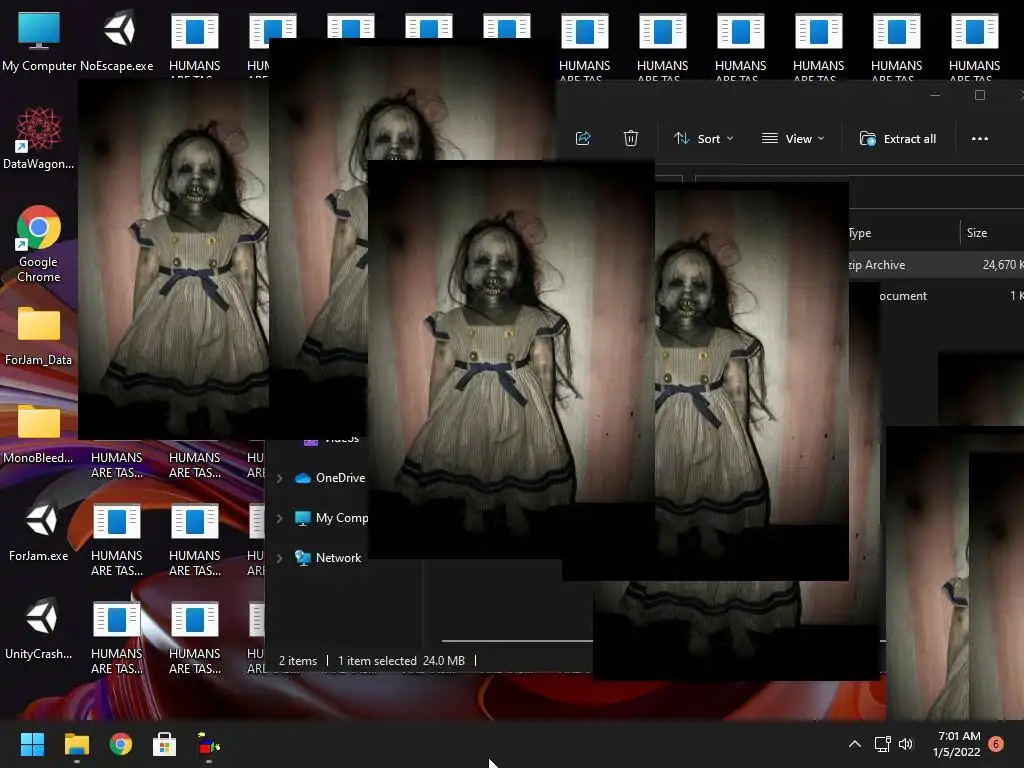1024x768 pixels.
Task: Open the Sort dropdown menu
Action: [704, 139]
